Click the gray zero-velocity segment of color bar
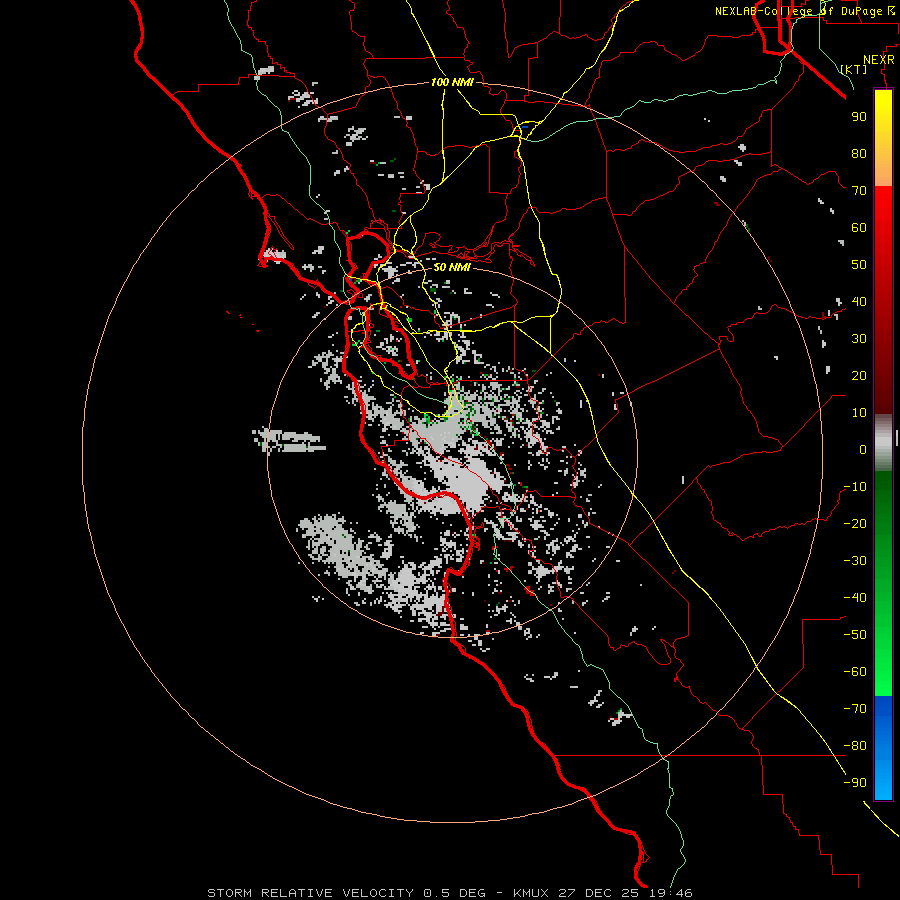The width and height of the screenshot is (900, 900). coord(883,442)
